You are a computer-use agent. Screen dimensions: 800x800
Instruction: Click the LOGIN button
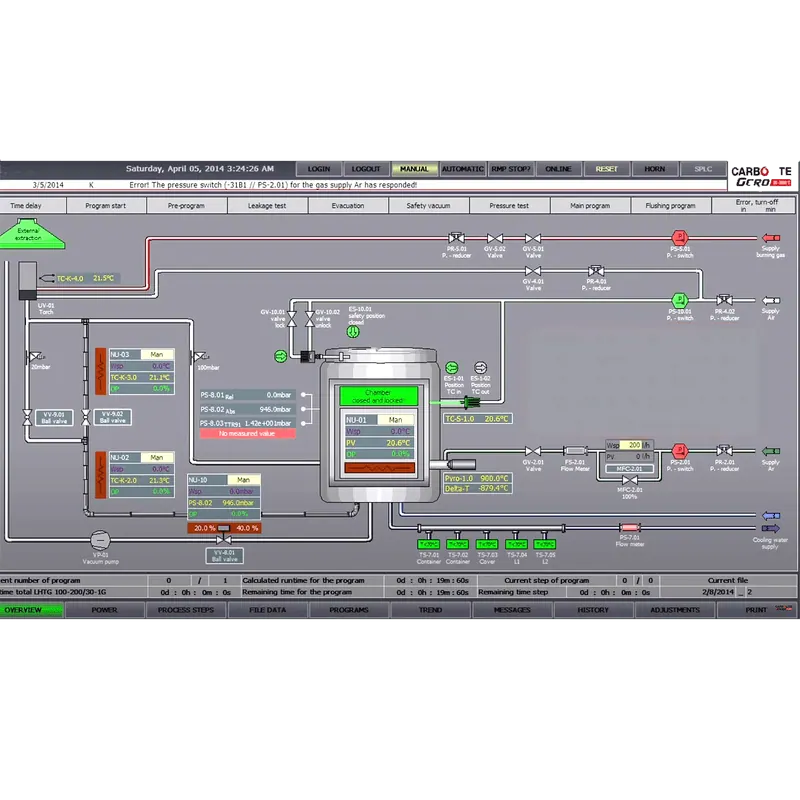click(318, 169)
